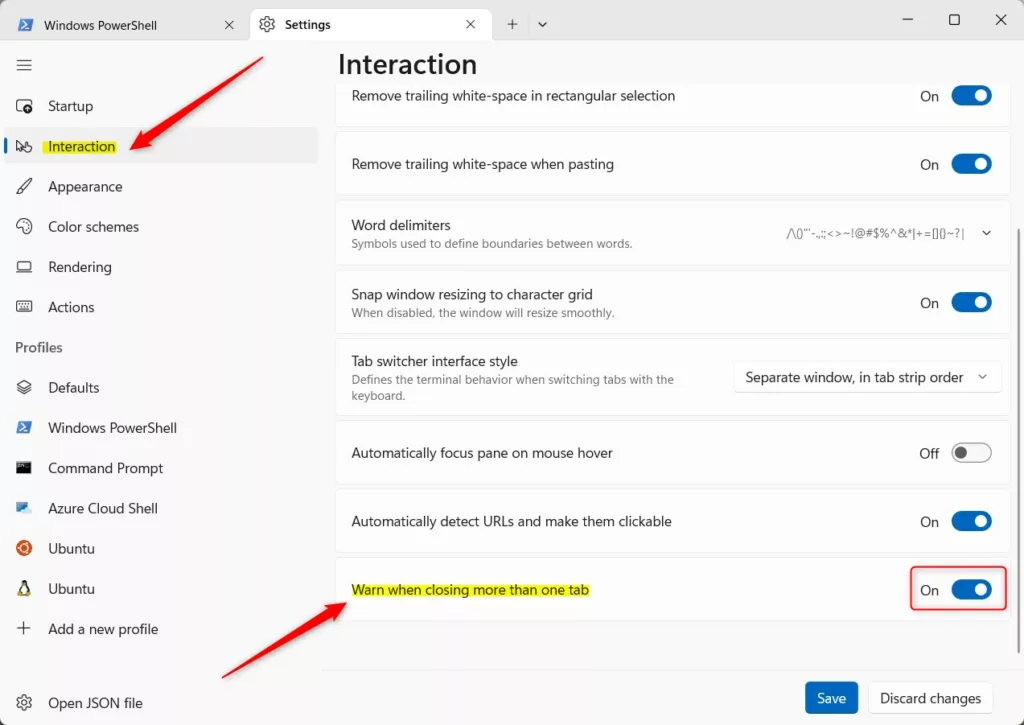
Task: Enable Automatically focus pane on mouse hover
Action: 971,453
